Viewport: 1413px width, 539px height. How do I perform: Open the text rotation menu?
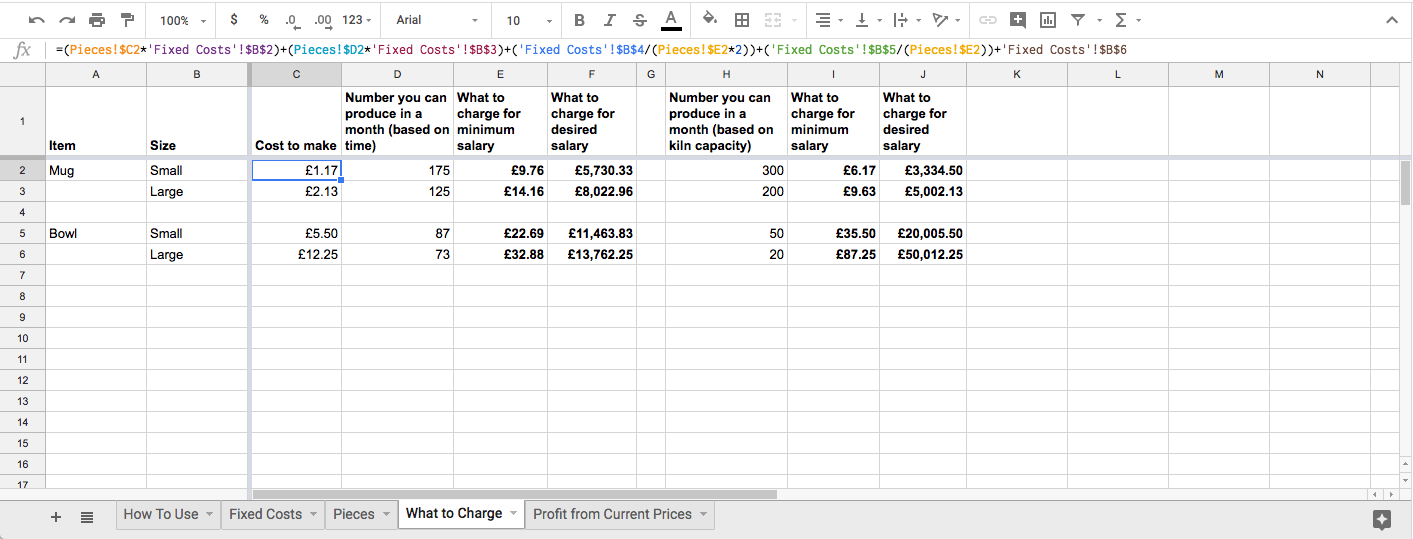[x=944, y=20]
